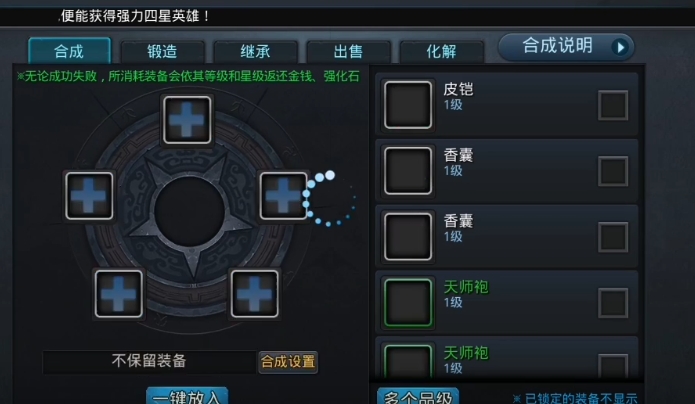Switch to the 继承 tab
Viewport: 695px width, 404px height.
[x=255, y=51]
